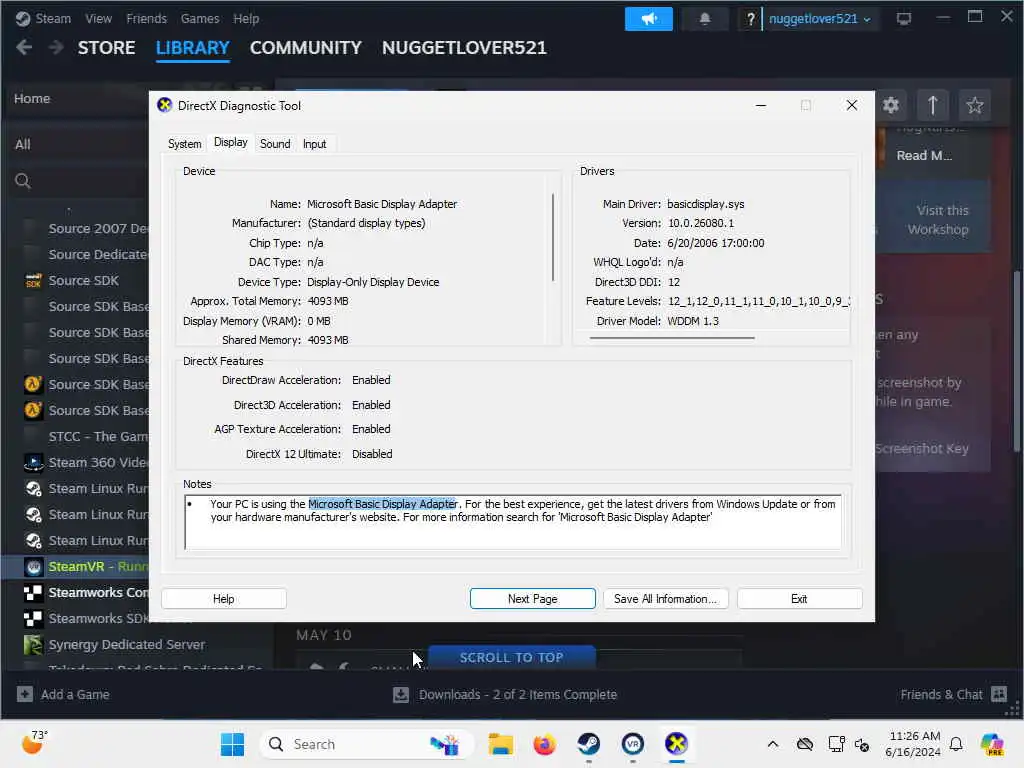
Task: Click the DirectX Diagnostic Tool title icon
Action: pyautogui.click(x=165, y=105)
